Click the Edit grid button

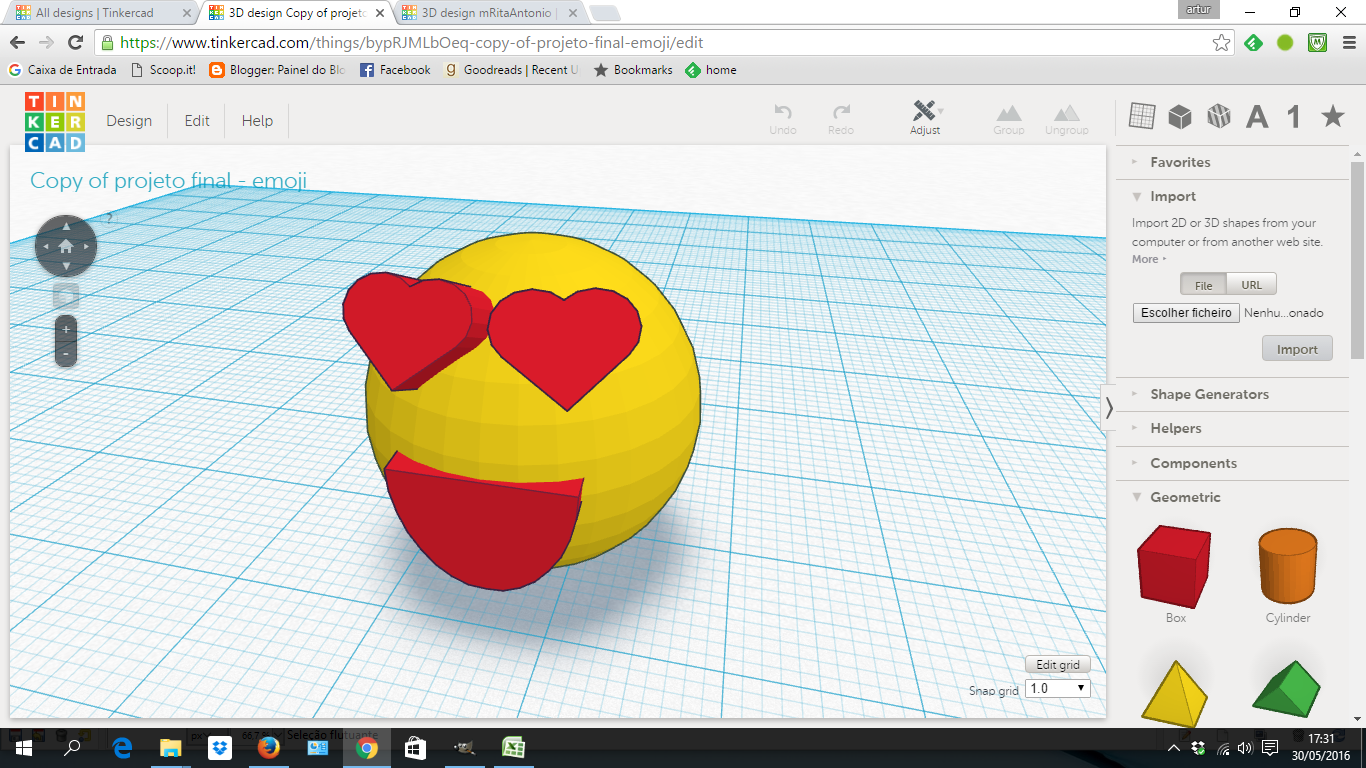pos(1057,664)
